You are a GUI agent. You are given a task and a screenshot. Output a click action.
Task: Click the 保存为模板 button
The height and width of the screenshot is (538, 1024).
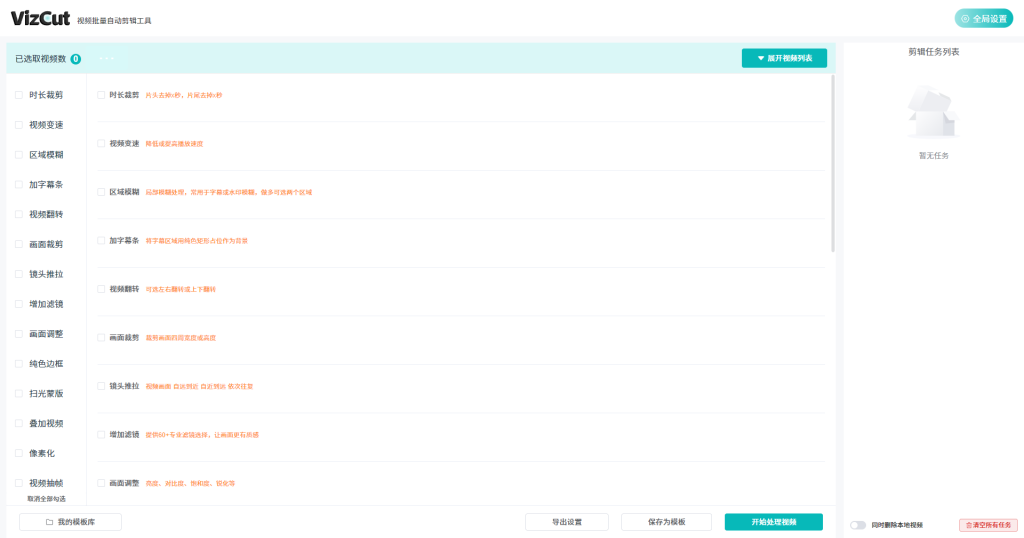coord(666,522)
